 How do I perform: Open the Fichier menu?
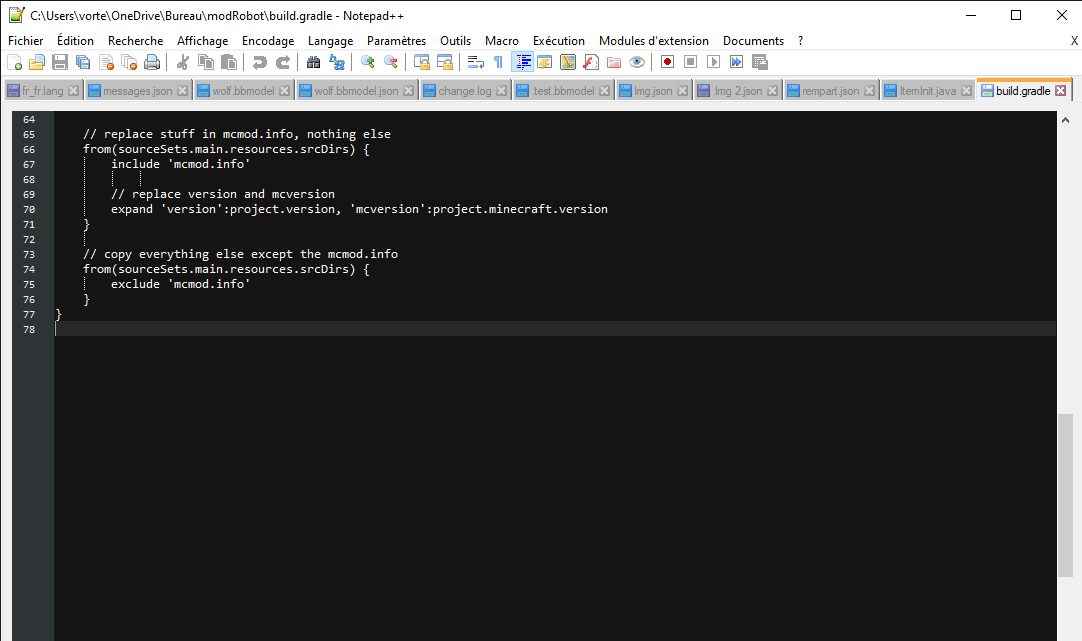pos(26,41)
